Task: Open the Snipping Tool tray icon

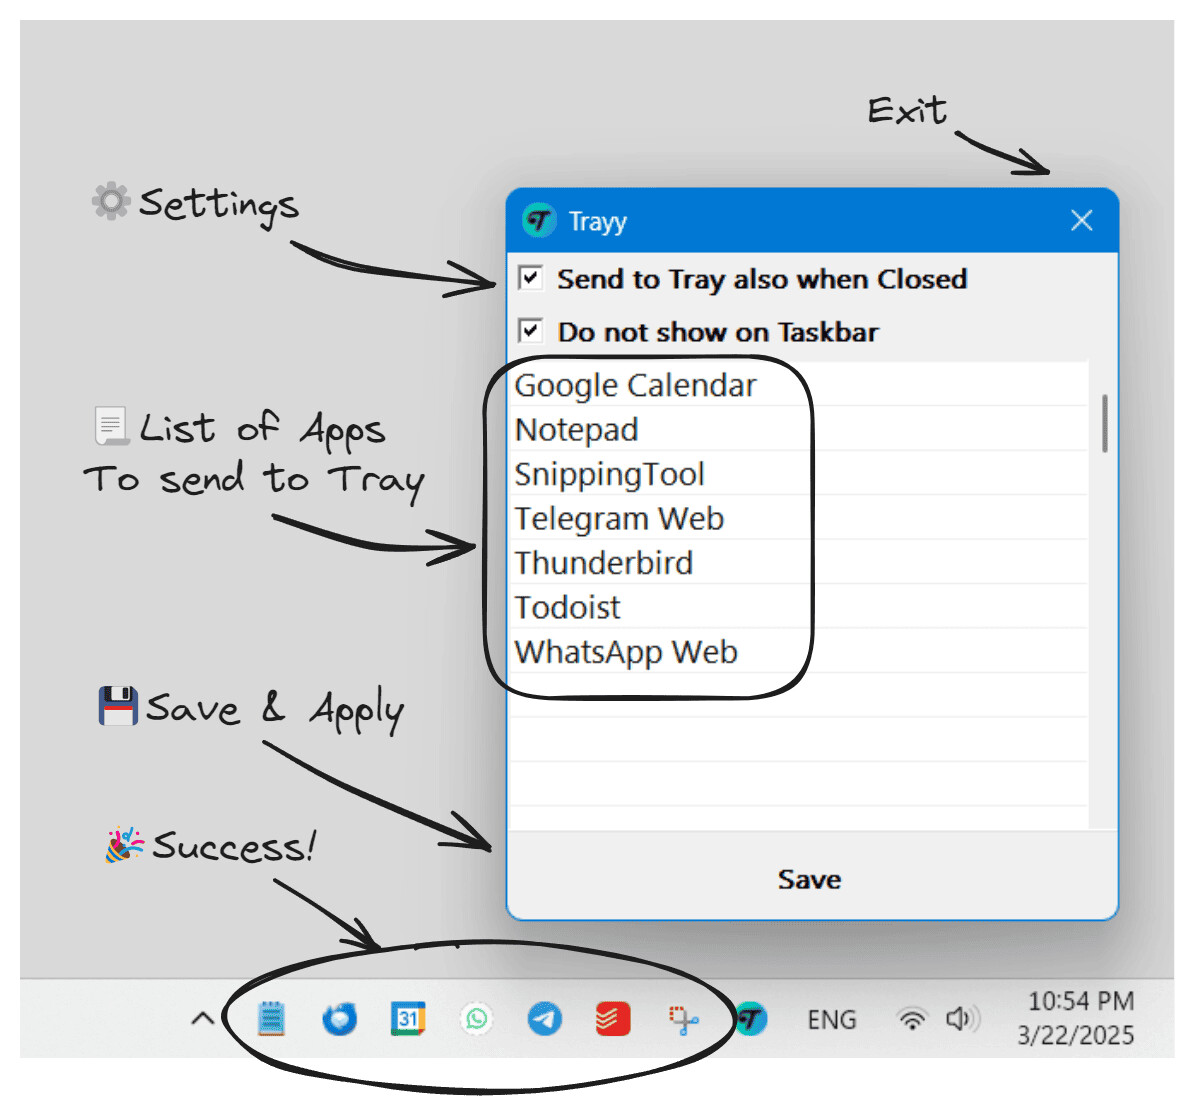Action: click(x=682, y=1020)
